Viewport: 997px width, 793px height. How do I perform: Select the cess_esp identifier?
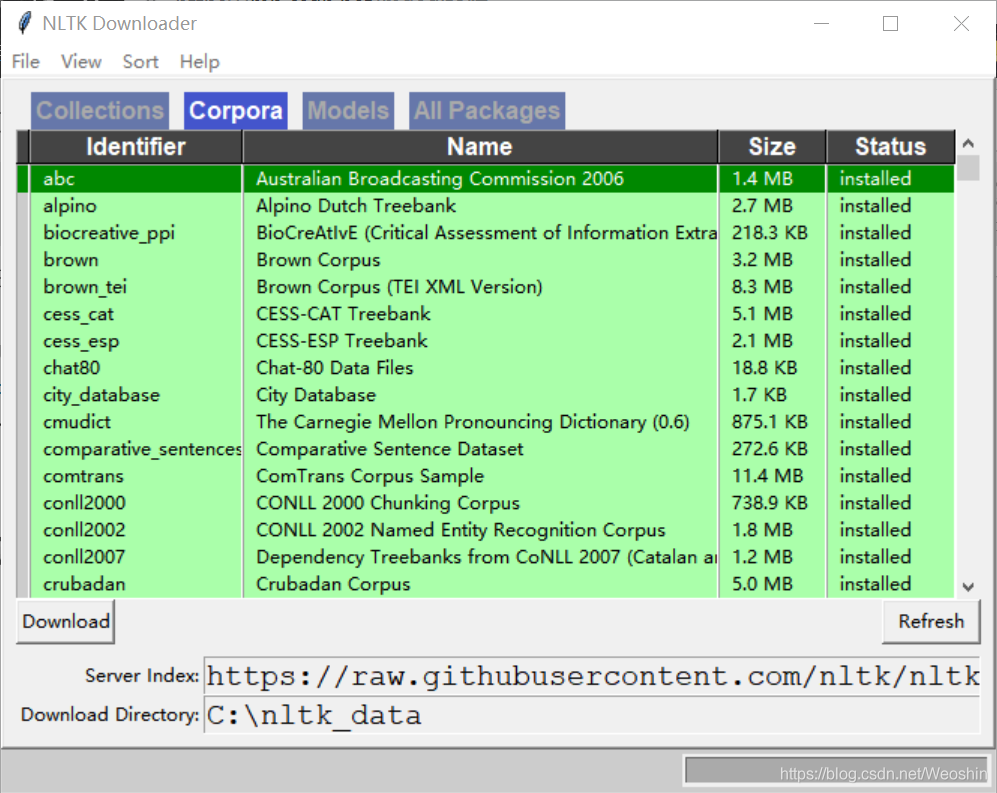tap(81, 341)
